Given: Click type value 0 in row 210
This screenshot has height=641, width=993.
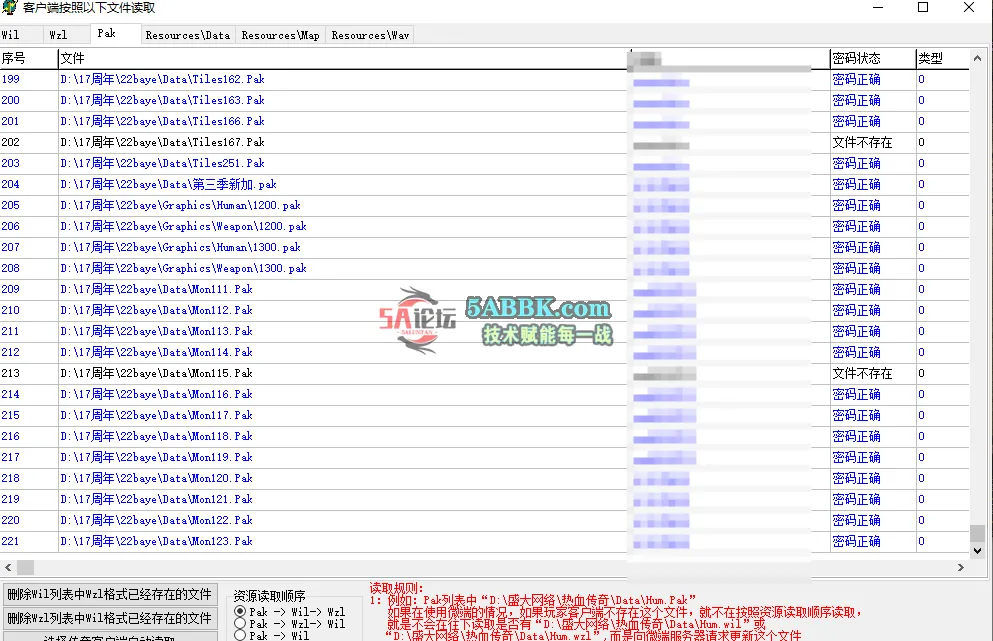Looking at the screenshot, I should point(921,310).
